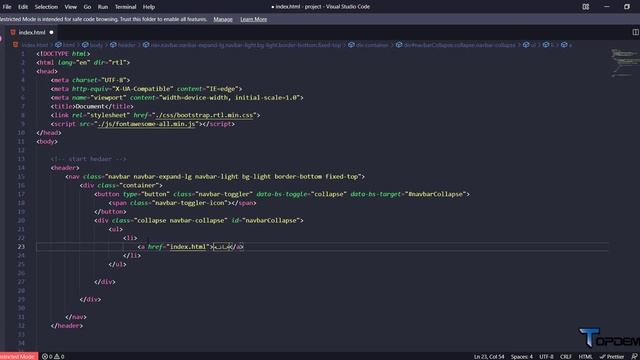Click the start header comment on line 13

point(89,159)
